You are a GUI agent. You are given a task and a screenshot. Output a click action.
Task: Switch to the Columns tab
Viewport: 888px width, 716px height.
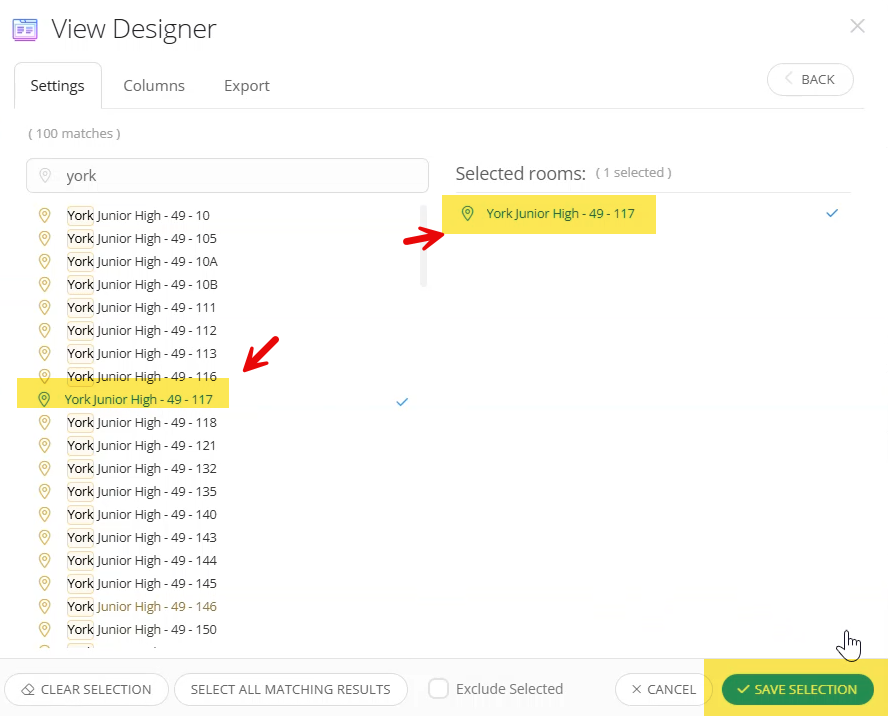154,86
